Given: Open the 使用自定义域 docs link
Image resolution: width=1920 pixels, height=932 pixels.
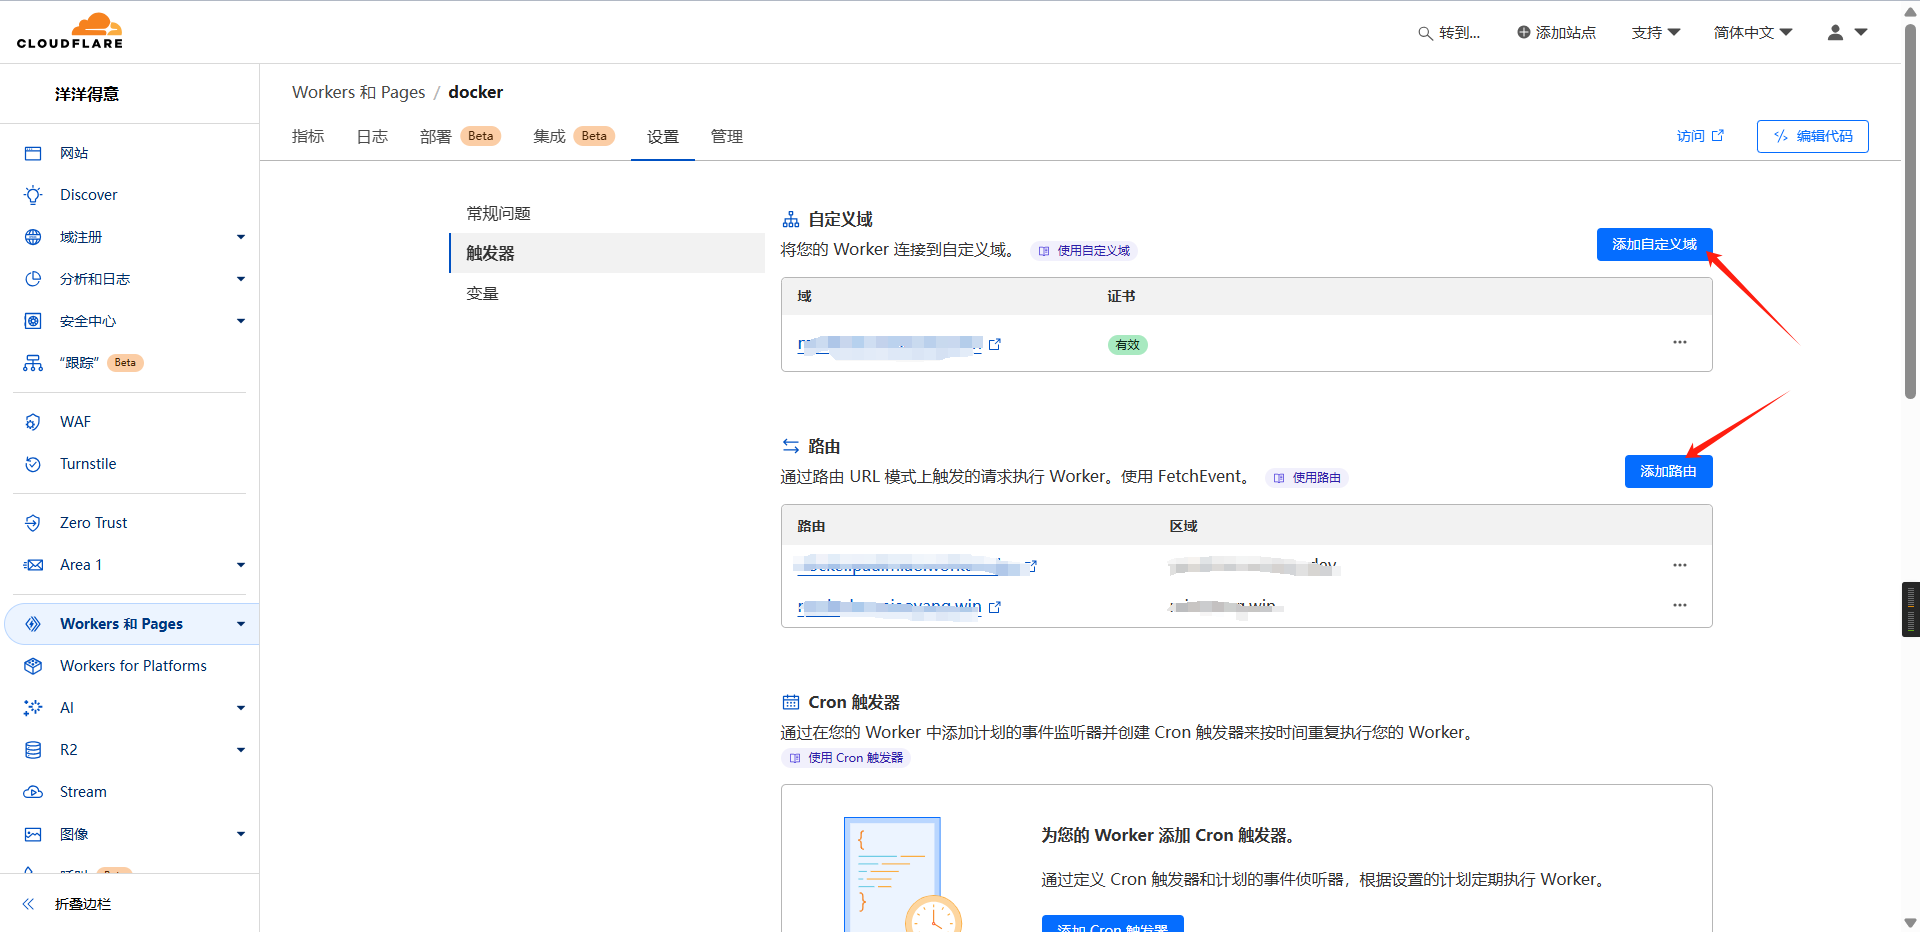Looking at the screenshot, I should coord(1084,251).
